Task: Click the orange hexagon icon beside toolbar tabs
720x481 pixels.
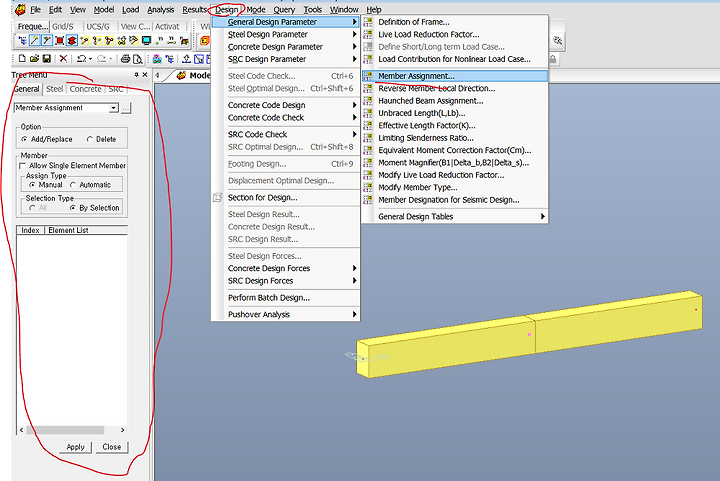Action: coord(205,41)
